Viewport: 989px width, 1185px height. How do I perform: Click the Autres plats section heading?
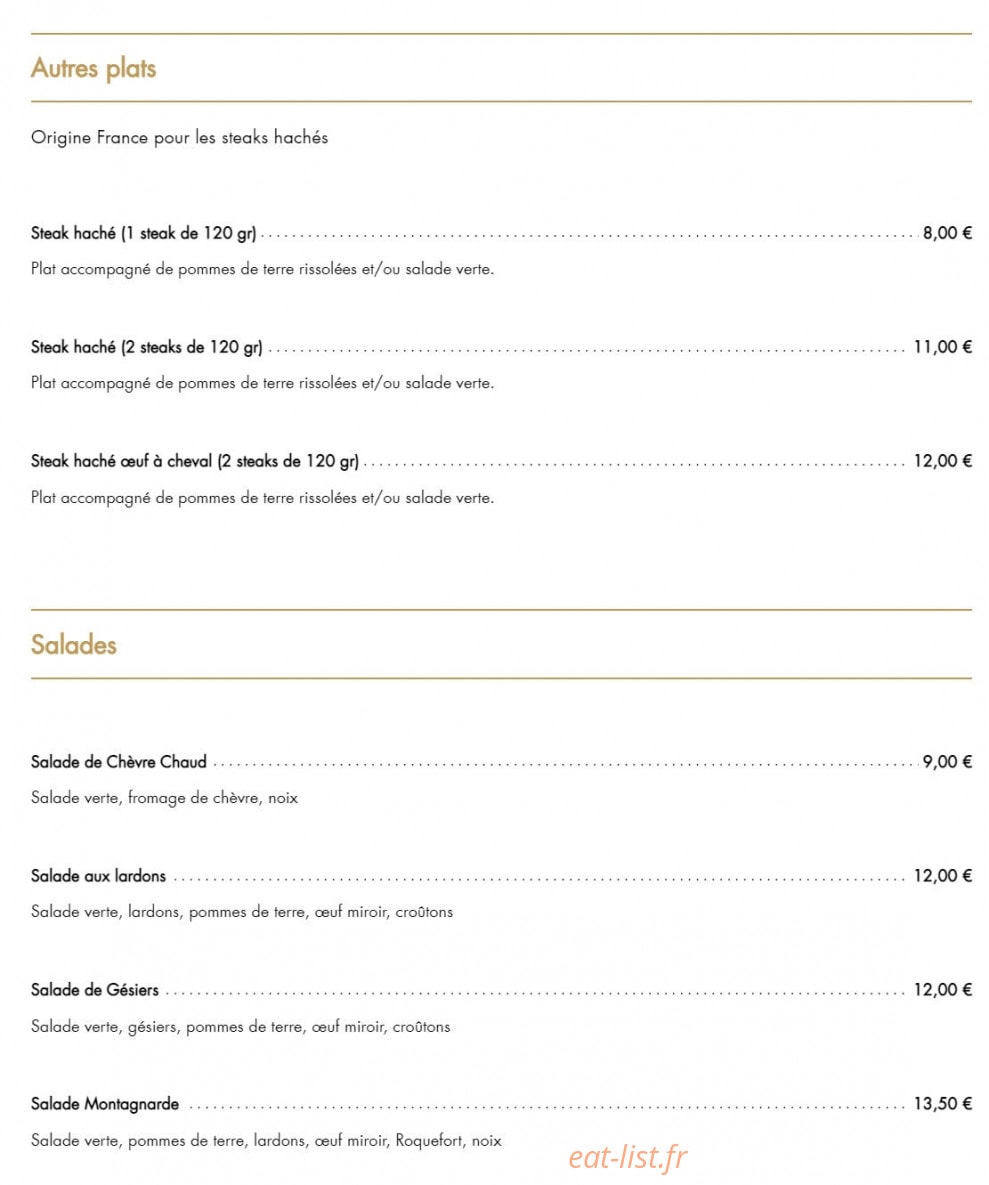[x=94, y=69]
